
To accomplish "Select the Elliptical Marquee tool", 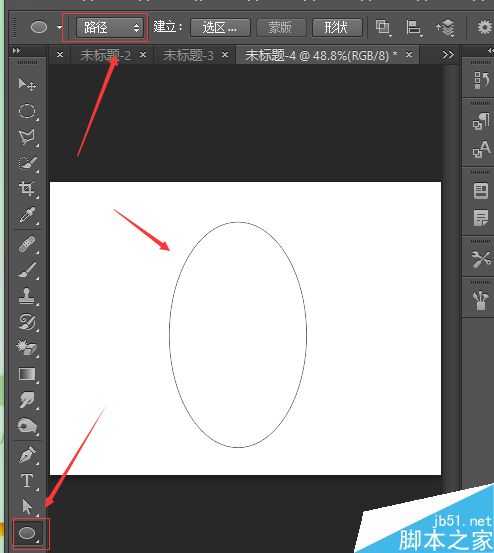I will tap(27, 111).
